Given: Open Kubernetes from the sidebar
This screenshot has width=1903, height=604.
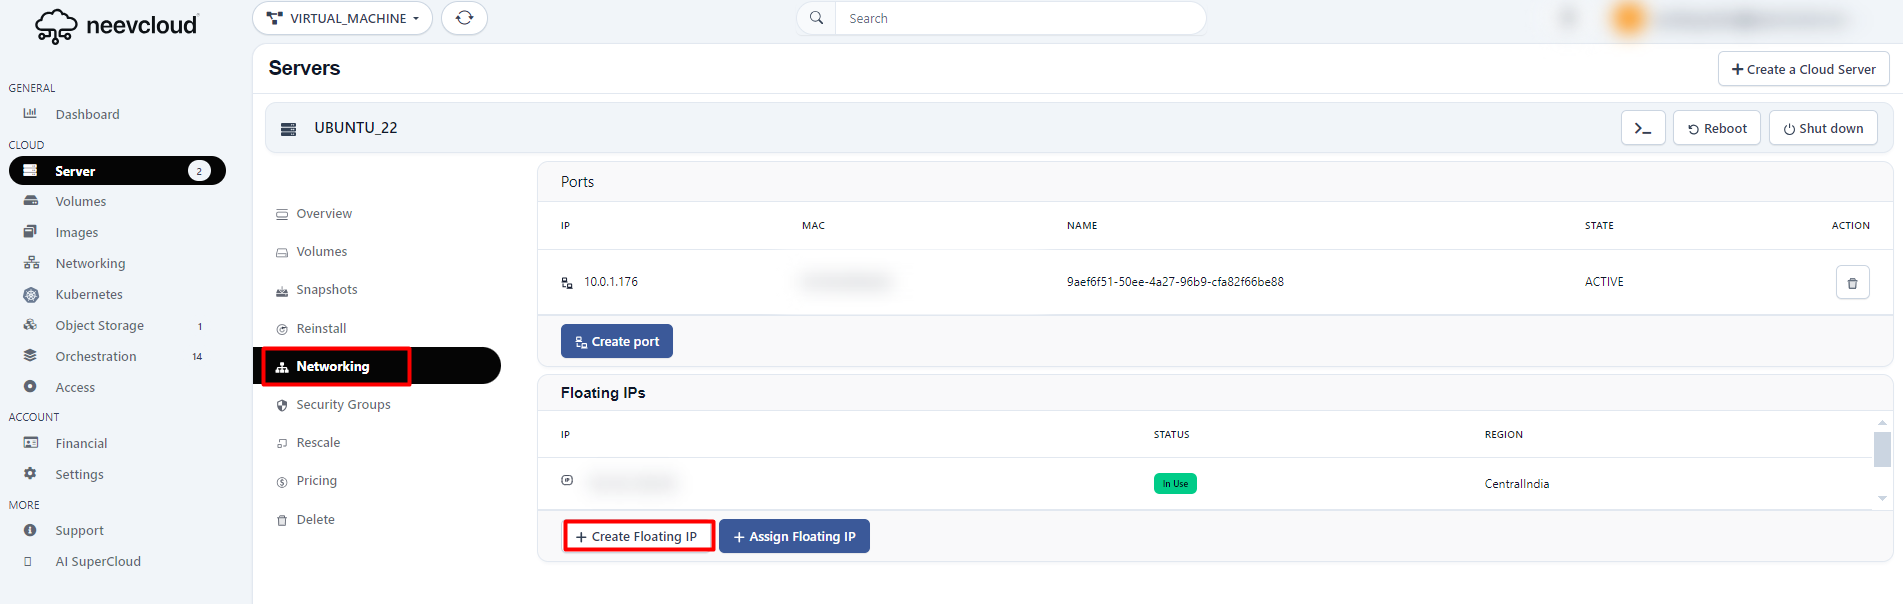Looking at the screenshot, I should click(89, 295).
